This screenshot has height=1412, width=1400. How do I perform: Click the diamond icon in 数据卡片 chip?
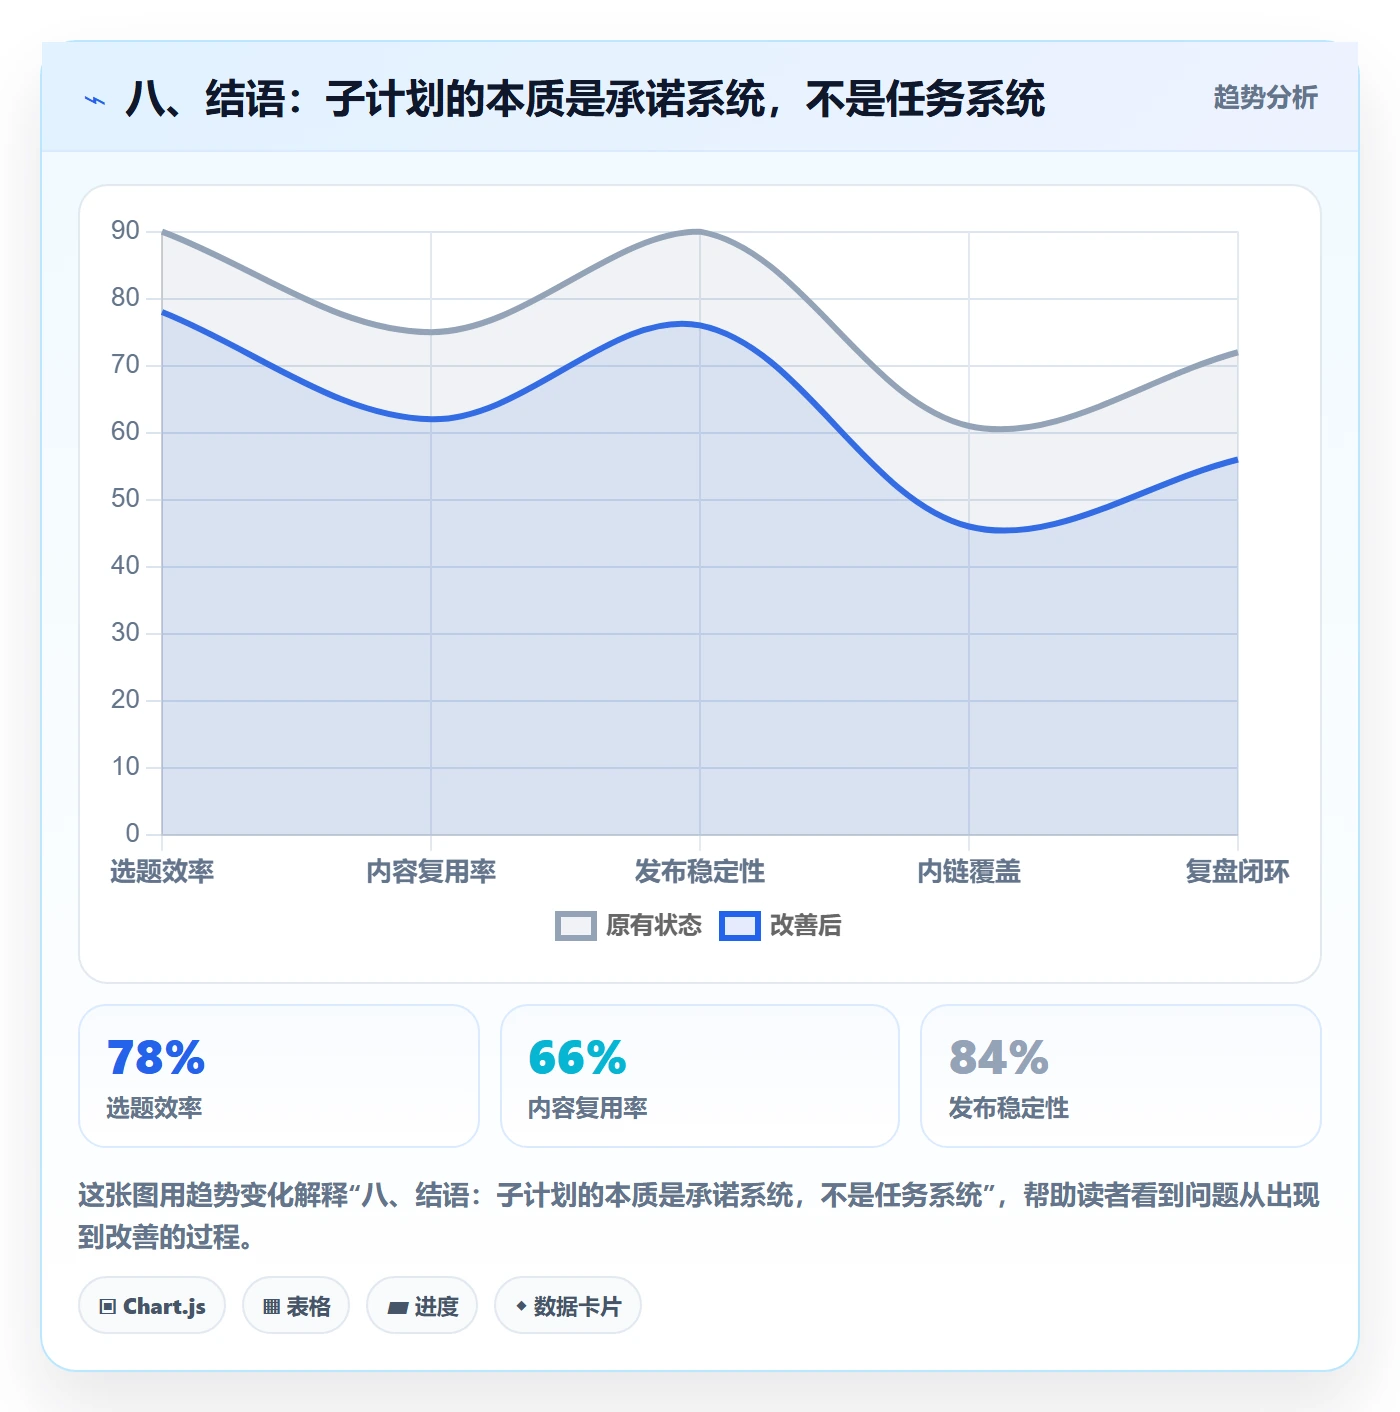[521, 1306]
